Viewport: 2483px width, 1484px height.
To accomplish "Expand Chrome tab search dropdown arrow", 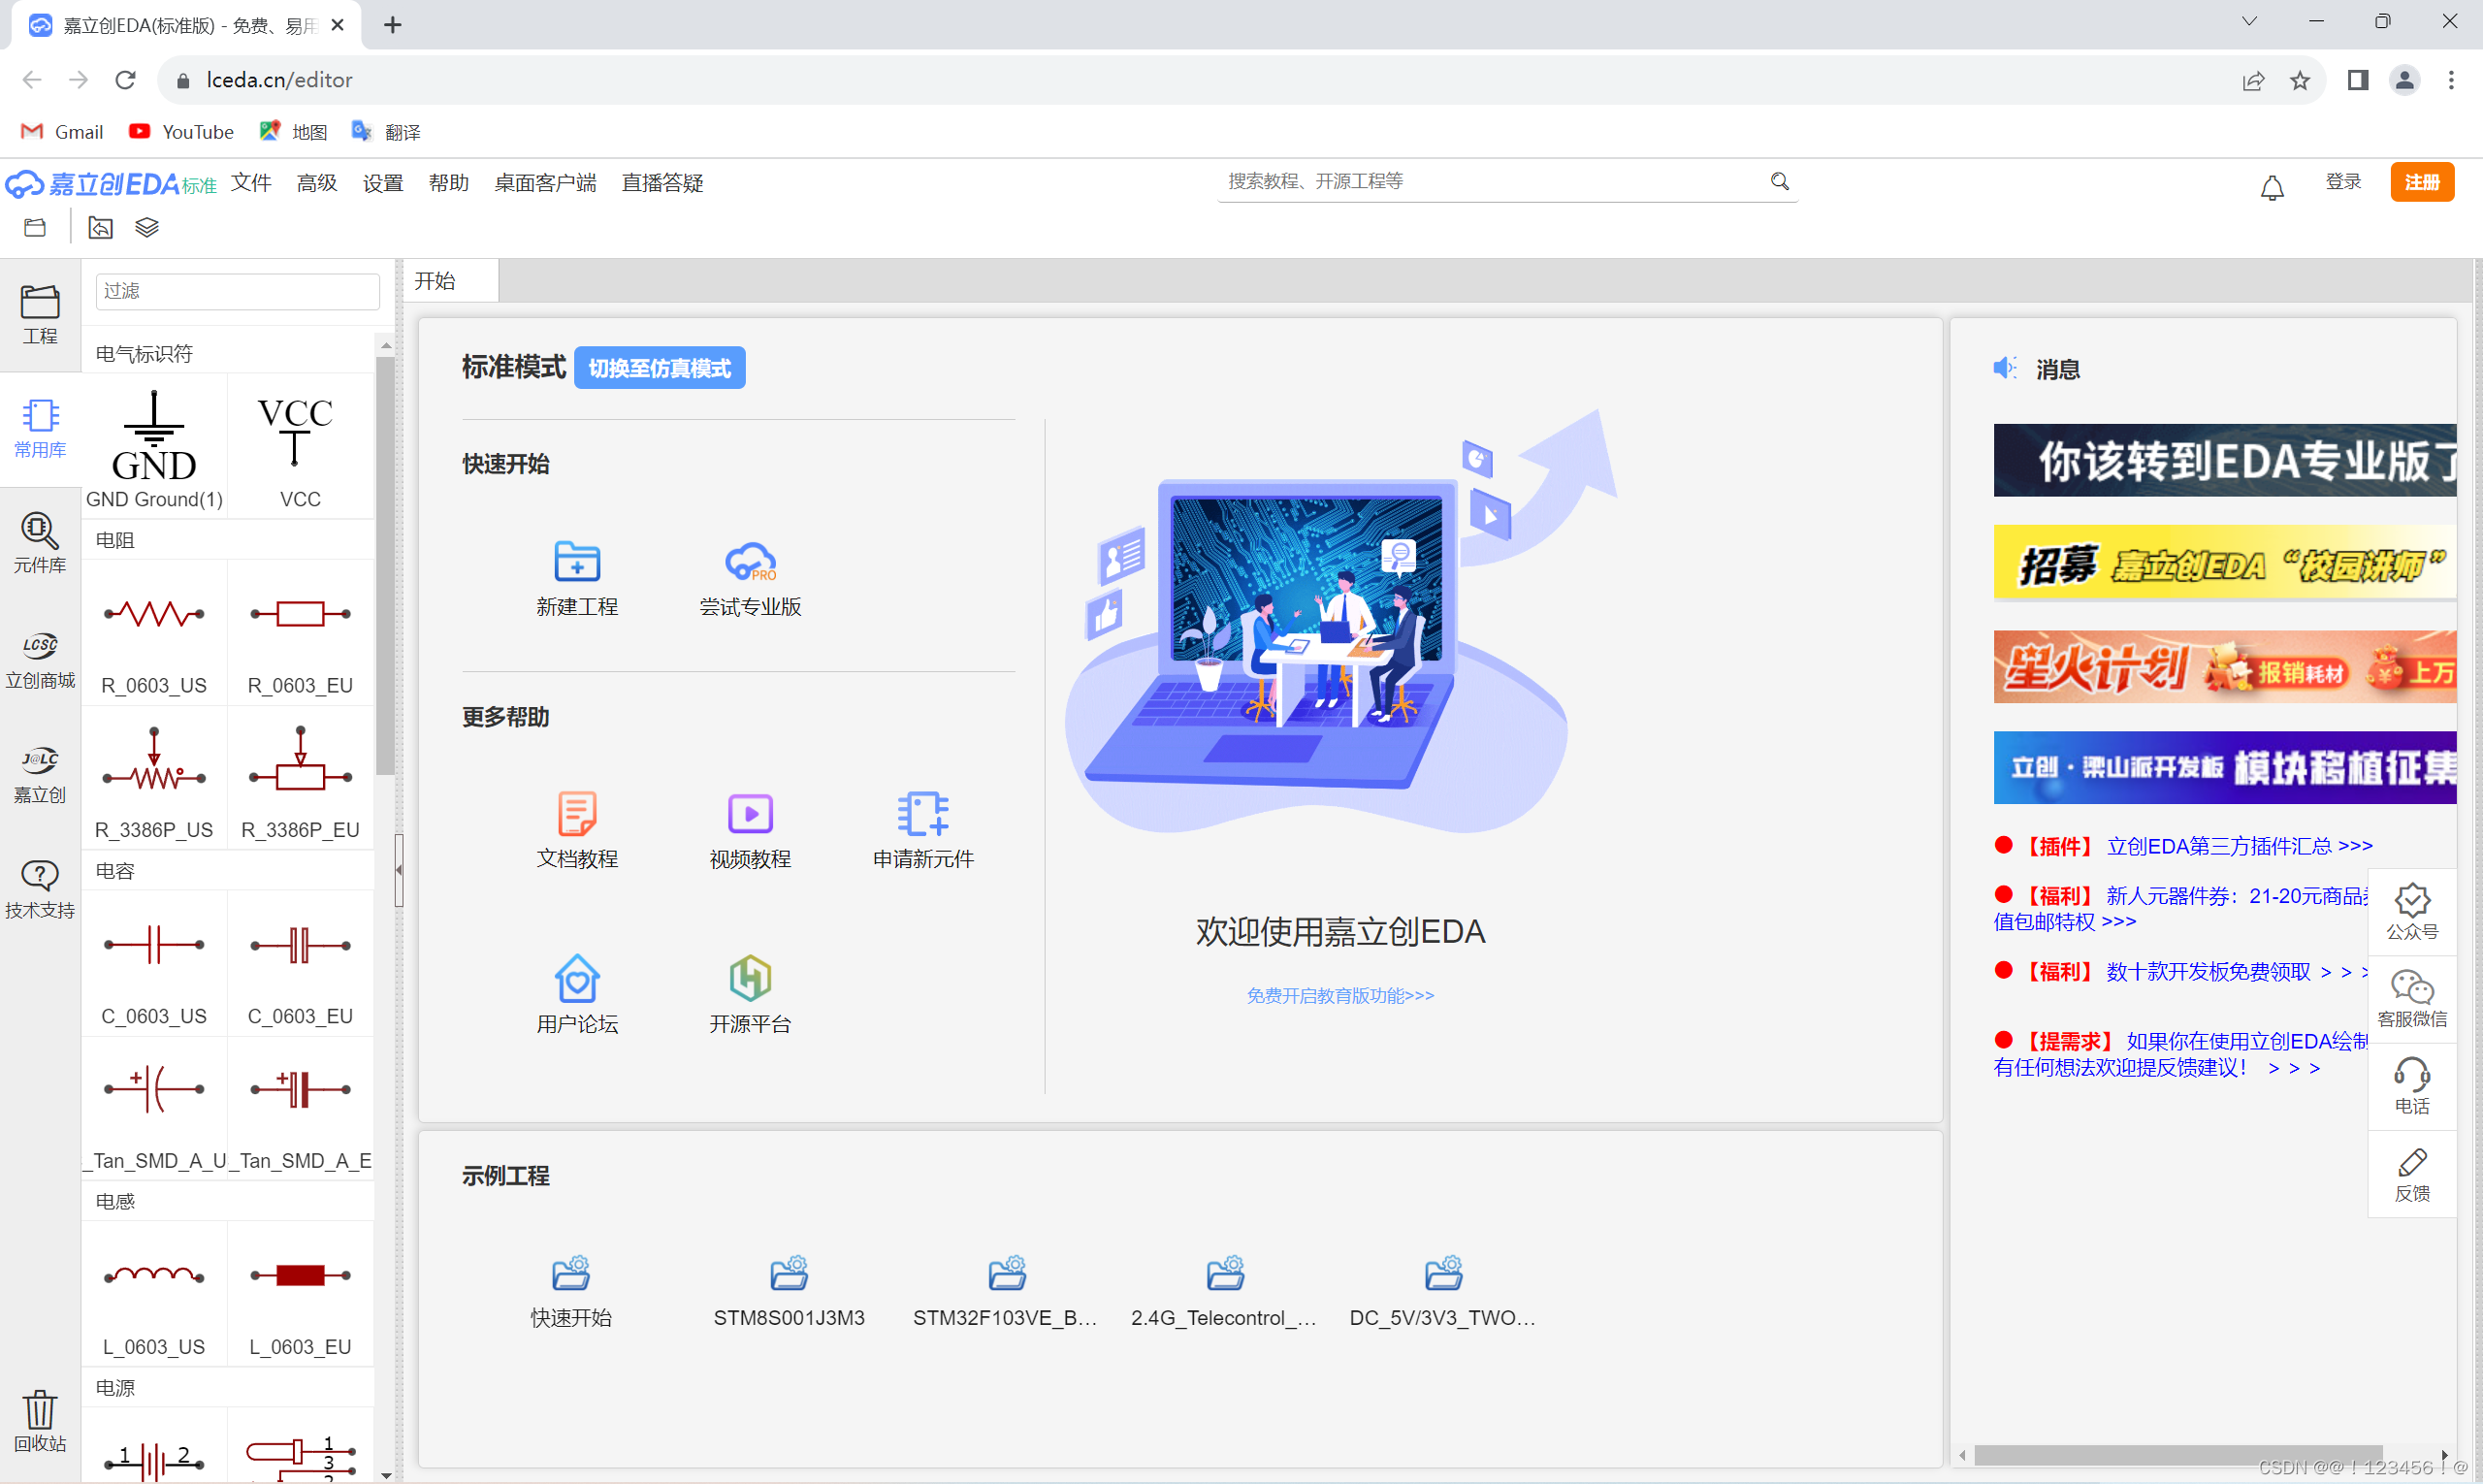I will tap(2249, 22).
